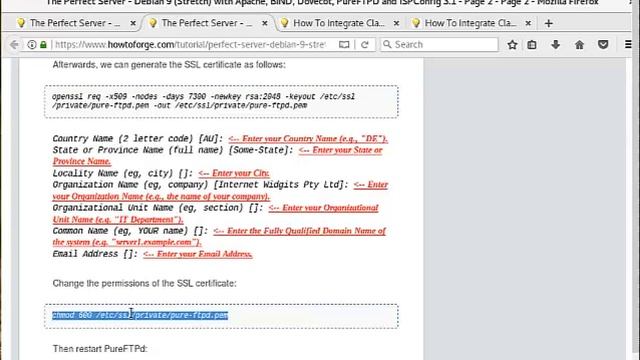Click 'Locality Name (eg, city) []:' text
Image resolution: width=640 pixels, height=360 pixels.
pos(122,173)
